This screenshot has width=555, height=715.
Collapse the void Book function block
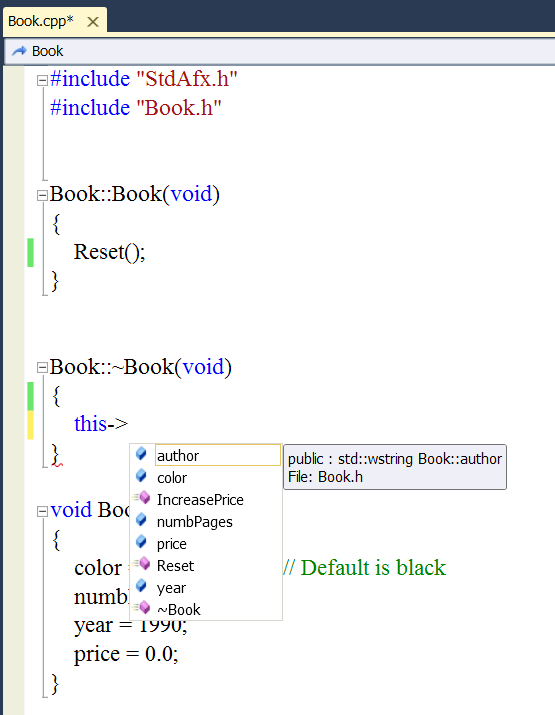(42, 511)
